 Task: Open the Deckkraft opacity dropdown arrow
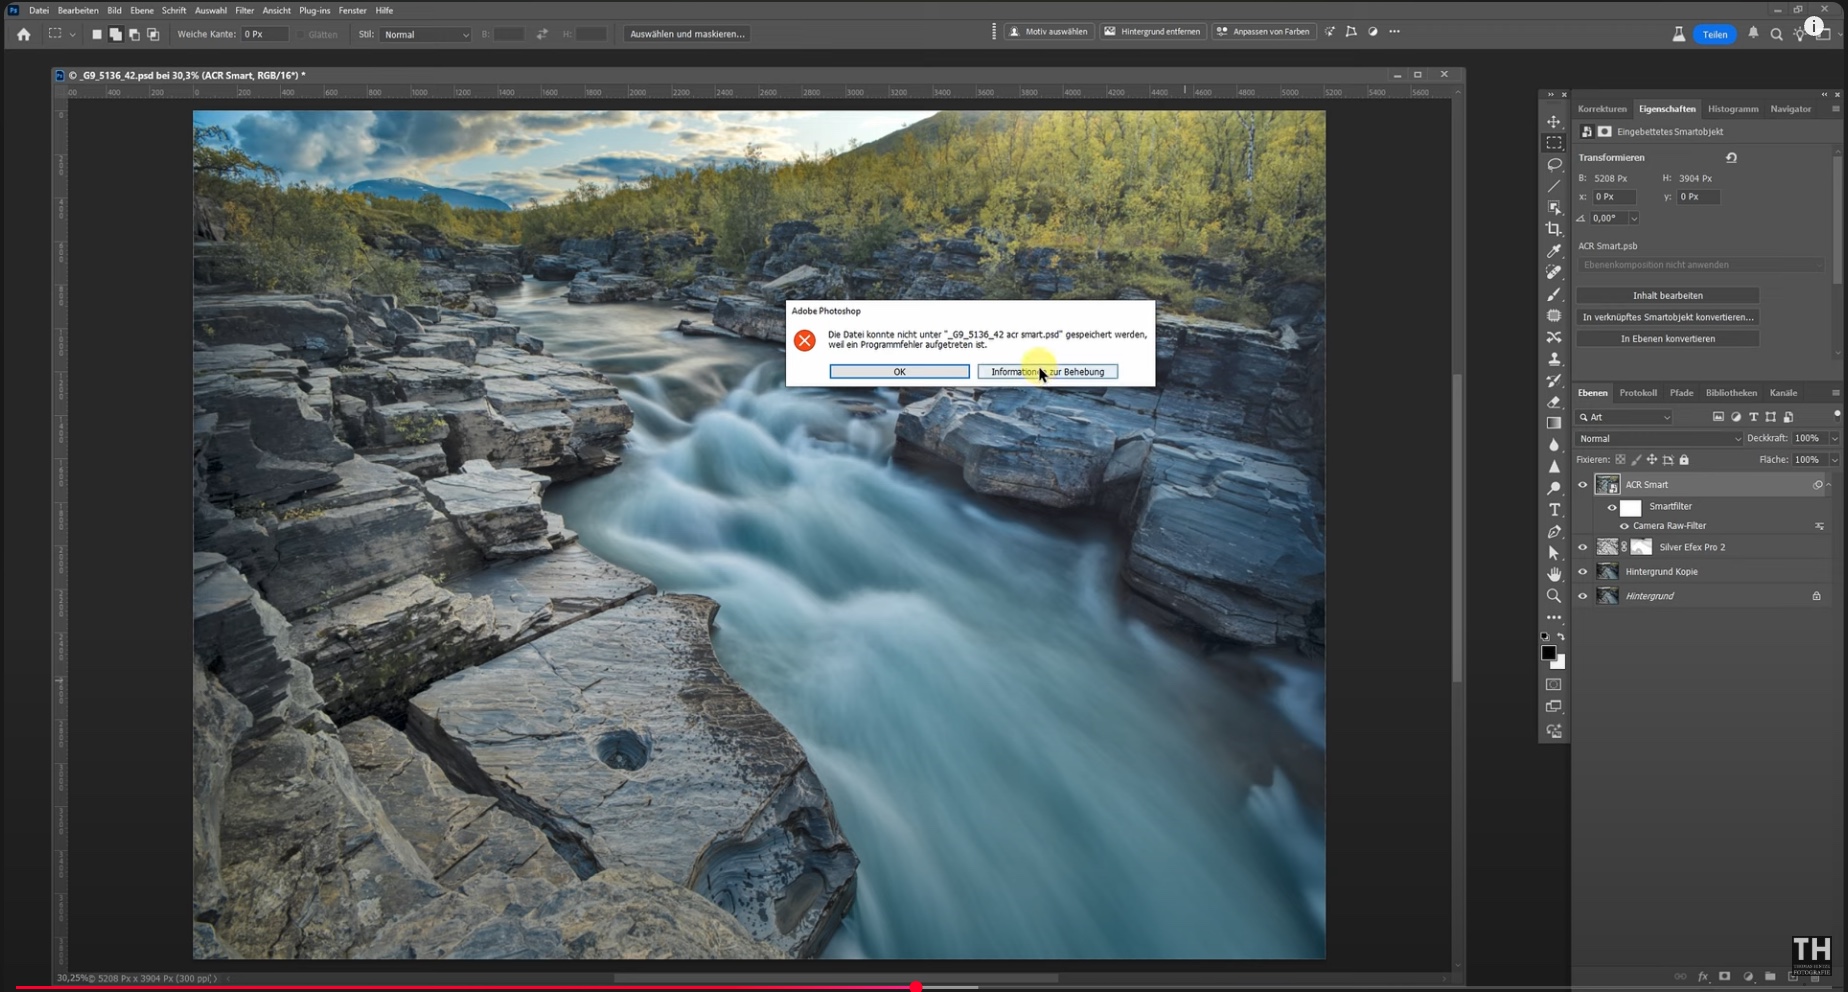pyautogui.click(x=1834, y=439)
